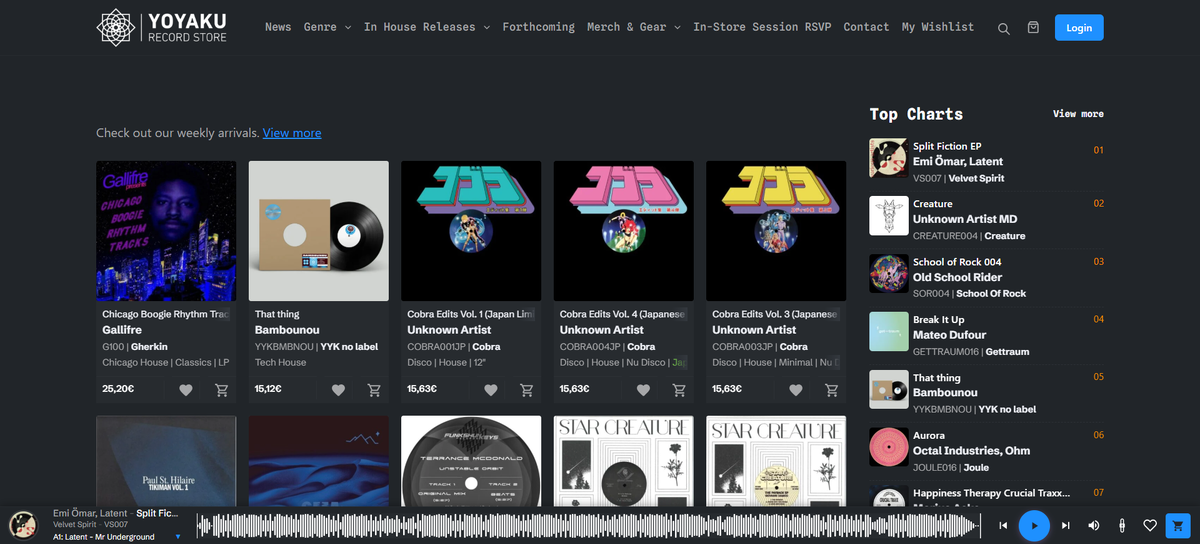
Task: Add Gallifre record to cart
Action: point(222,390)
